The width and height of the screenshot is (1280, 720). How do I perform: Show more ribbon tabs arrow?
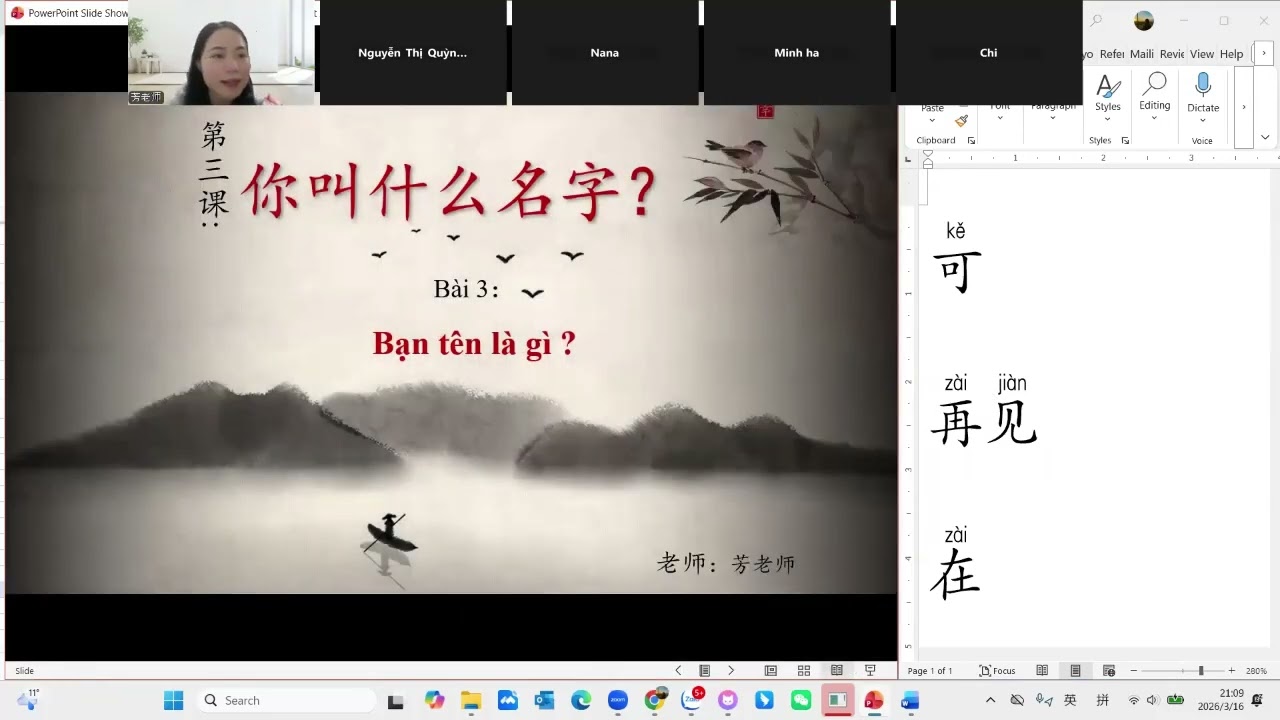click(1264, 54)
